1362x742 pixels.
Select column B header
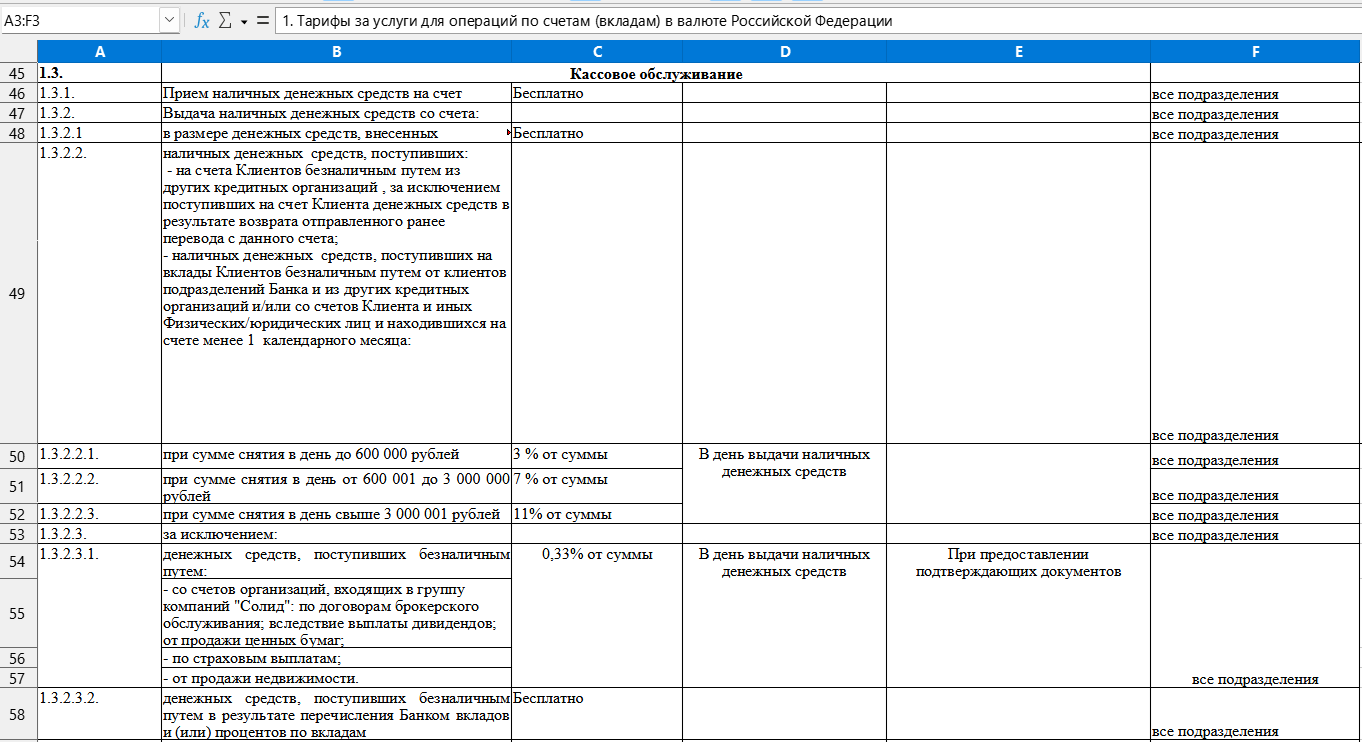coord(336,52)
